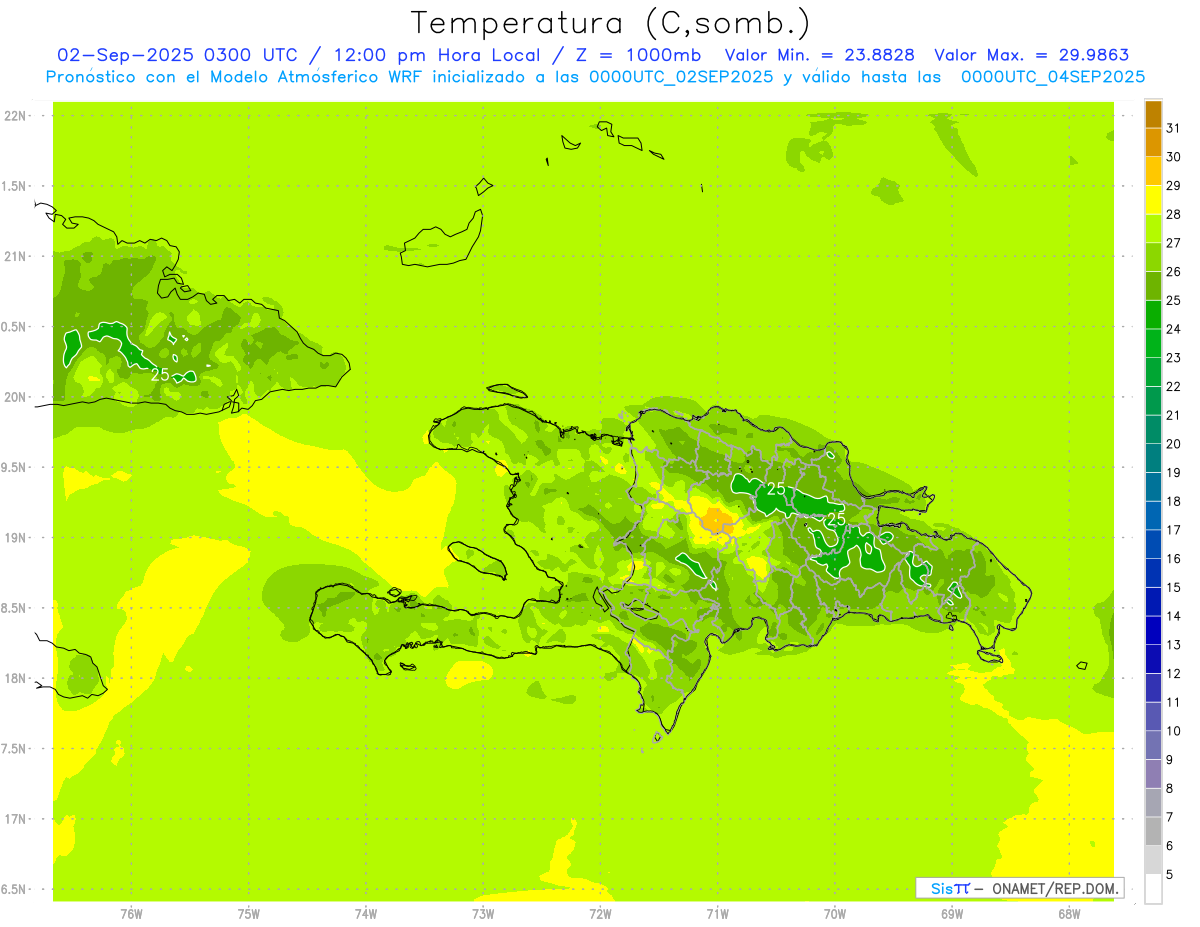Click the legend value '25'
Viewport: 1200px width, 927px height.
pos(1174,300)
